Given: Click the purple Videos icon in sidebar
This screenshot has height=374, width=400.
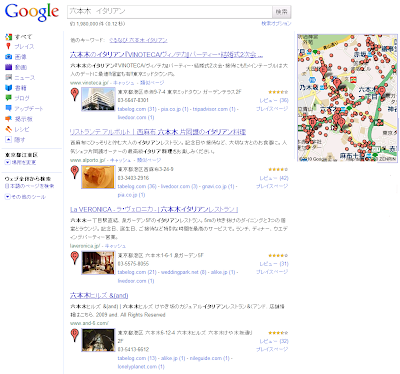Looking at the screenshot, I should pos(9,67).
